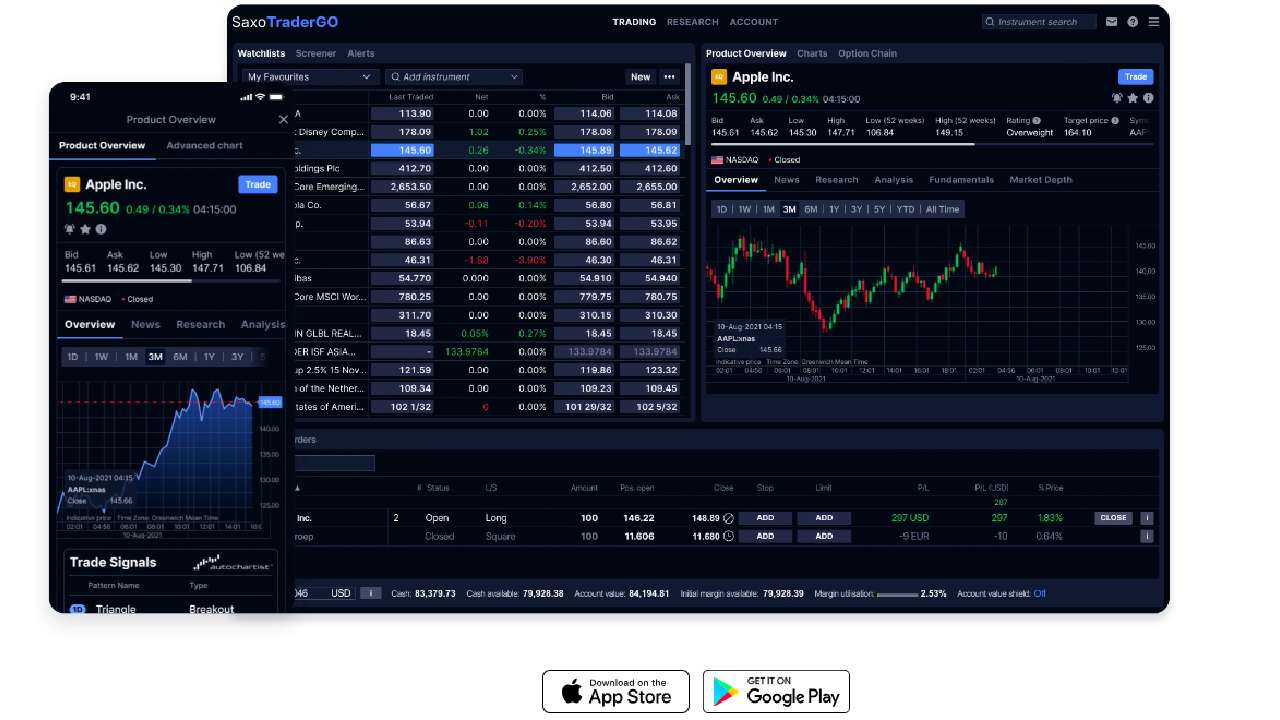Toggle the Account value shield Off link

[1040, 594]
